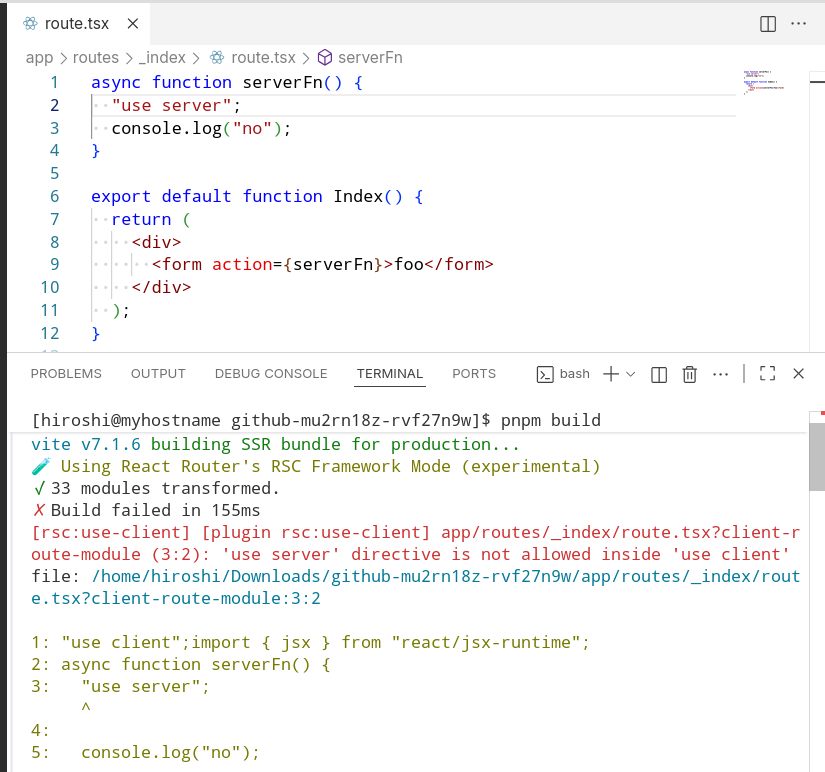Show the PORTS tab

pos(474,374)
